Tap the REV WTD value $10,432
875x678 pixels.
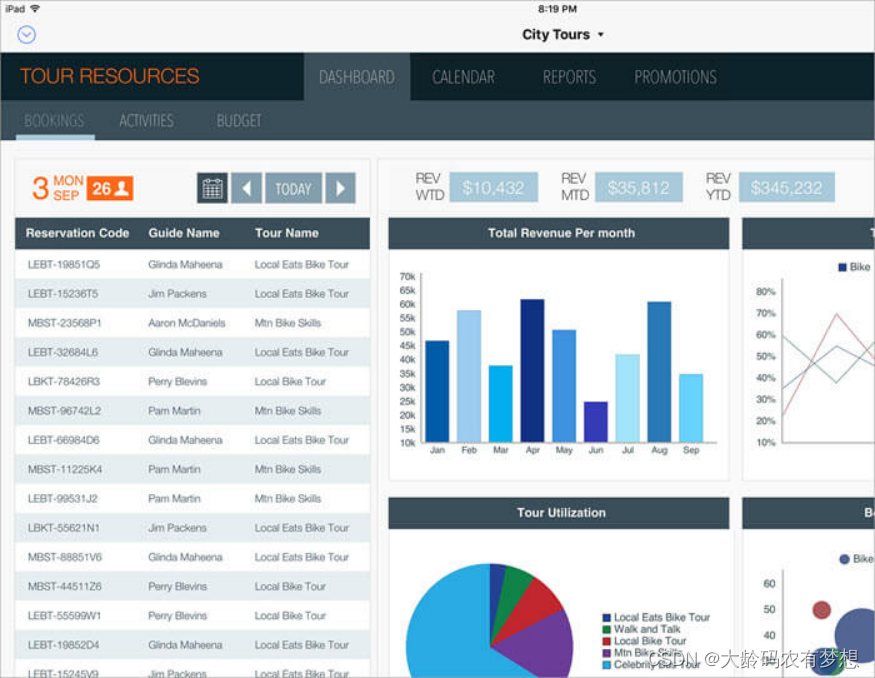493,187
